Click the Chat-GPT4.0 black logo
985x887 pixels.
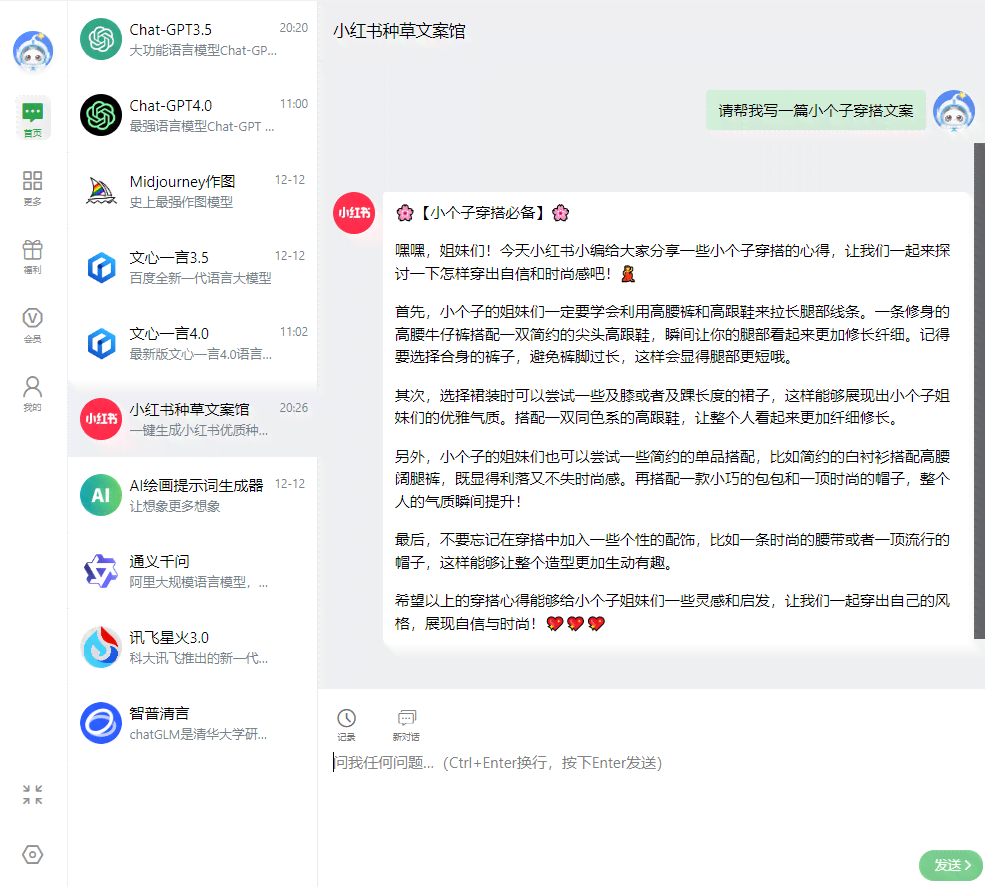click(101, 115)
